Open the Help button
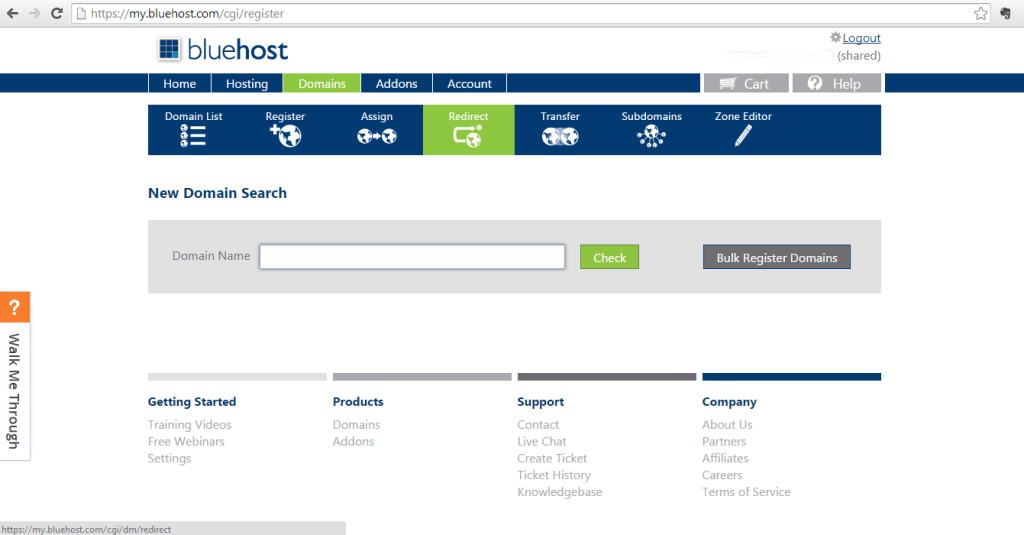 (837, 84)
